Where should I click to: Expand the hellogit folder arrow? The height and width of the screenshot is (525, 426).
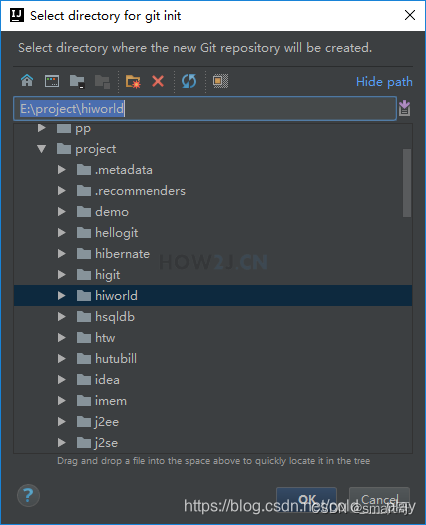click(x=62, y=233)
